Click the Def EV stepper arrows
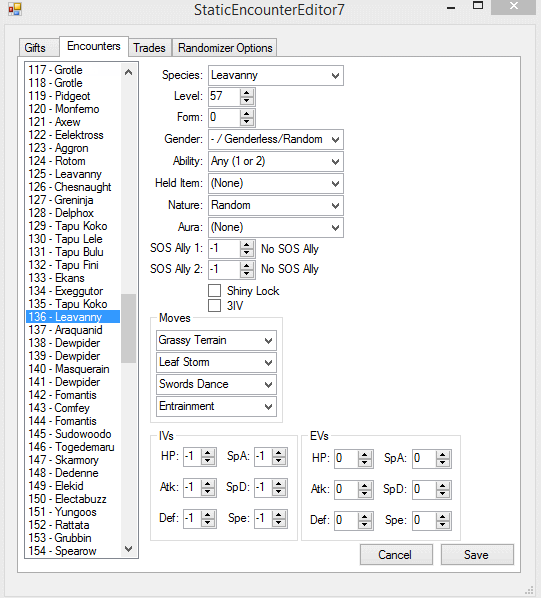The image size is (541, 598). click(365, 521)
